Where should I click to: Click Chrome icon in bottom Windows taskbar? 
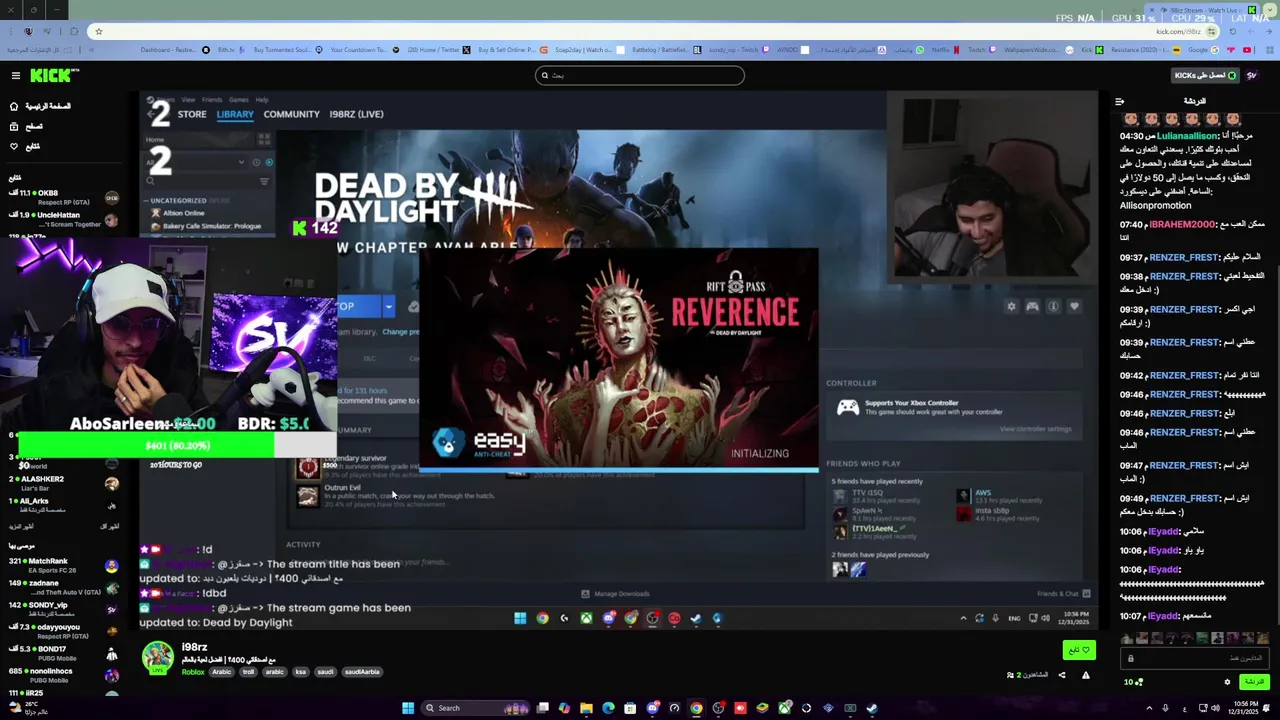pyautogui.click(x=696, y=708)
